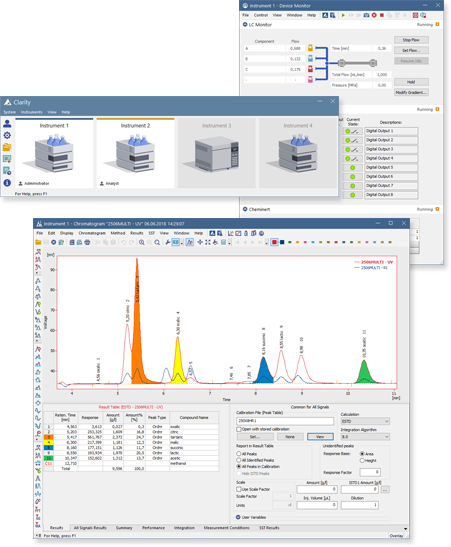Click the green Run arrow in Device Monitor toolbar
Screen dimensions: 451x547
[x=343, y=15]
